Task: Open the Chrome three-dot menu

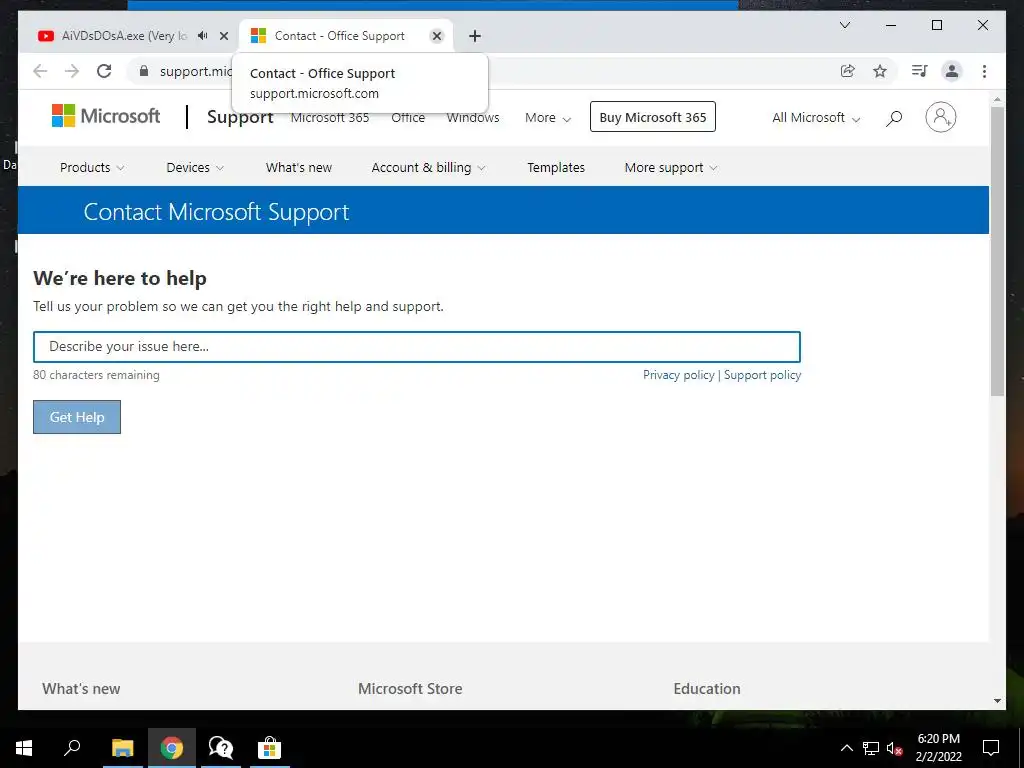Action: pyautogui.click(x=984, y=71)
